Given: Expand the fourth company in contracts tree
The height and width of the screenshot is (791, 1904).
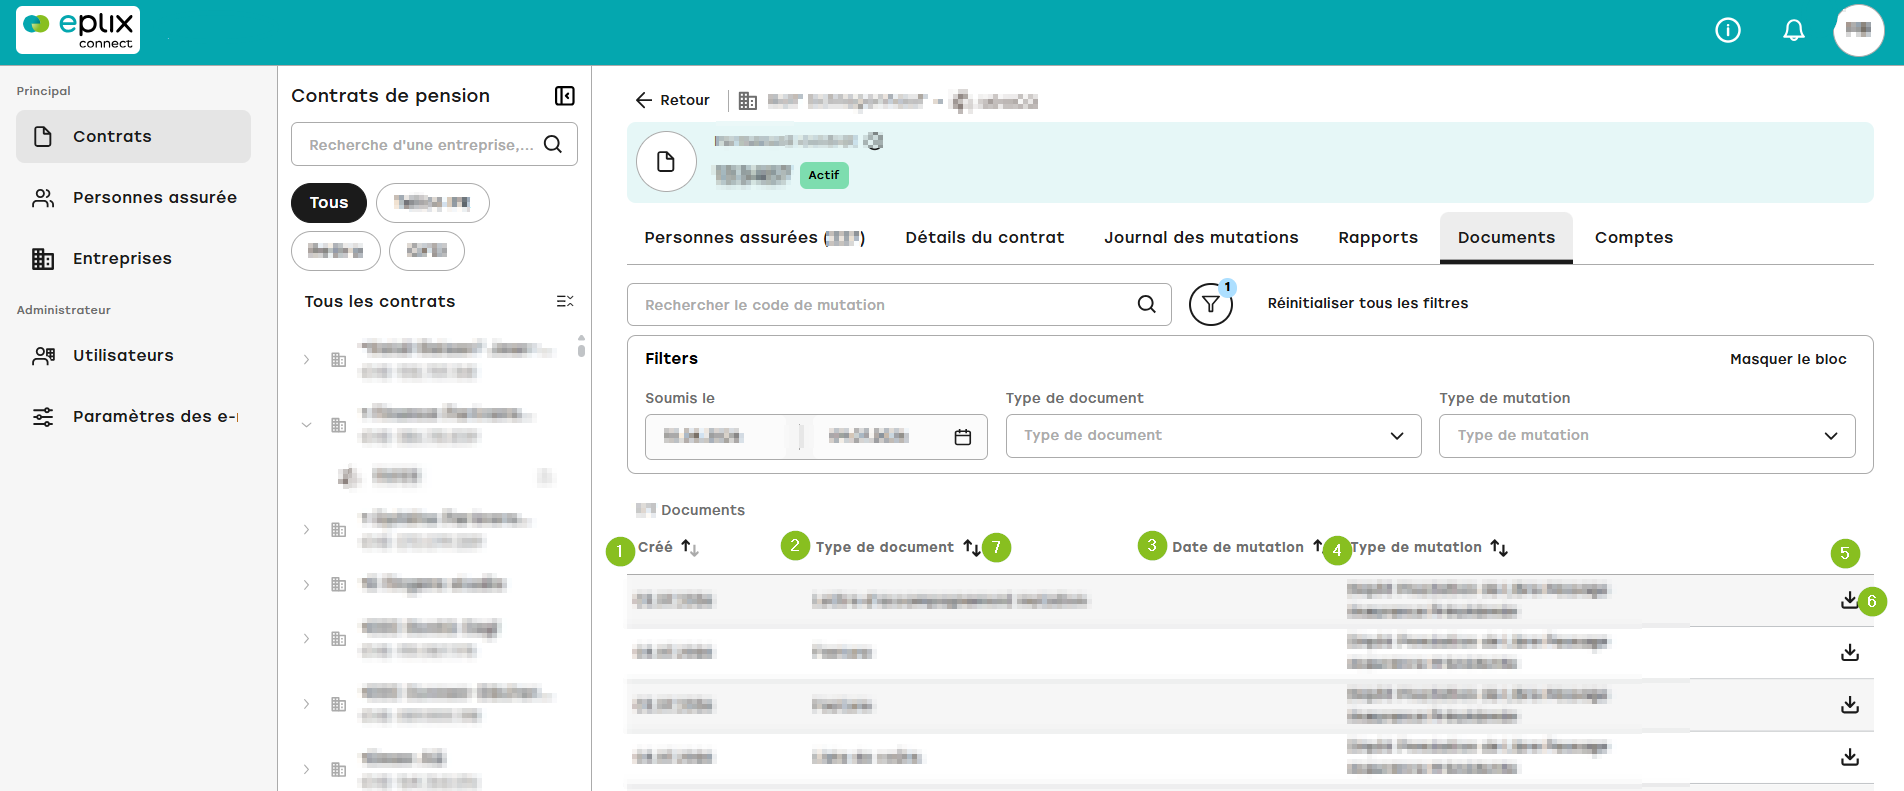Looking at the screenshot, I should pos(306,584).
